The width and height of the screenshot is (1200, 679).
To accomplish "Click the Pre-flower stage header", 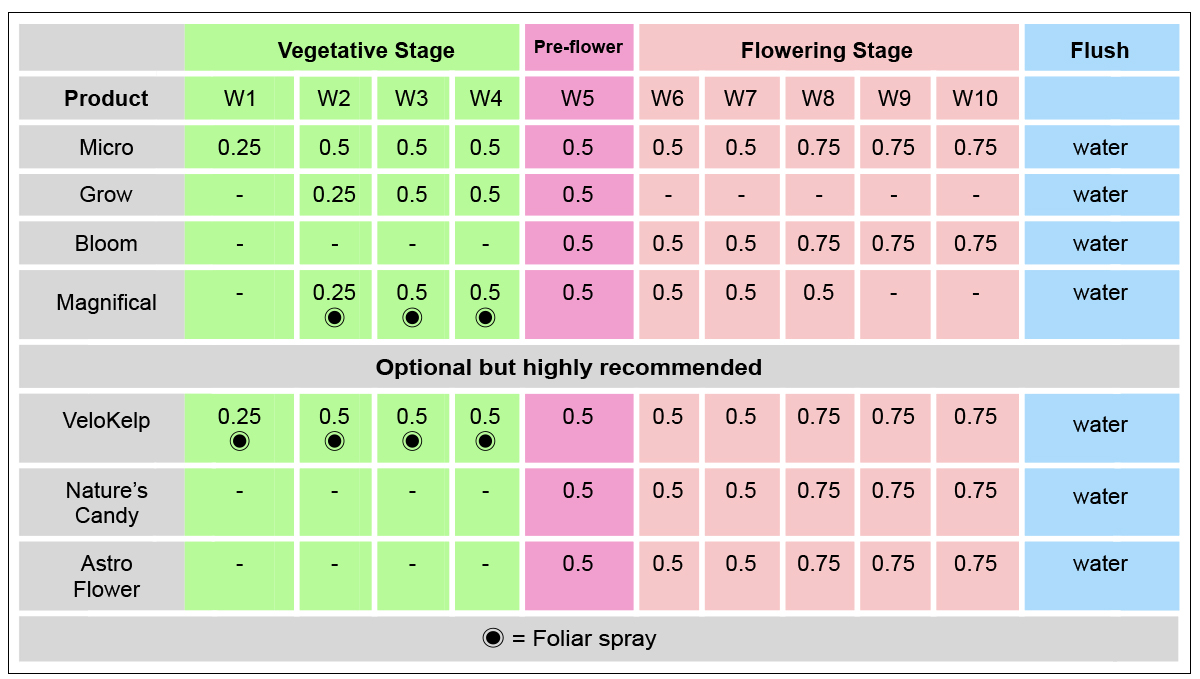I will point(578,47).
